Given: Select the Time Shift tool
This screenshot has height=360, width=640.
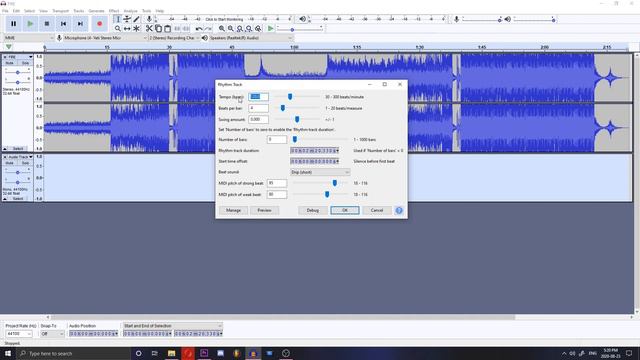Looking at the screenshot, I should [x=127, y=29].
